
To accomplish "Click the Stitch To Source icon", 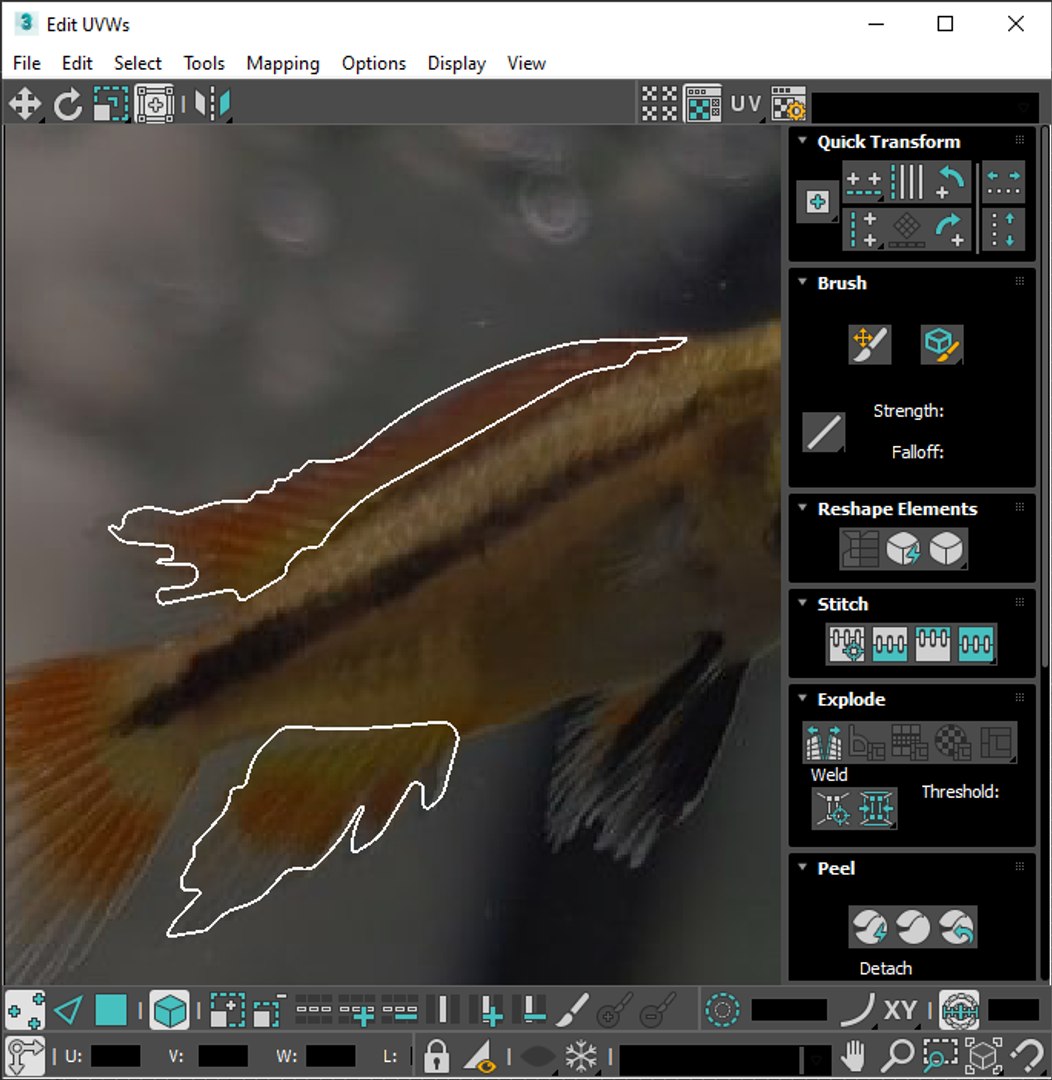I will 932,644.
